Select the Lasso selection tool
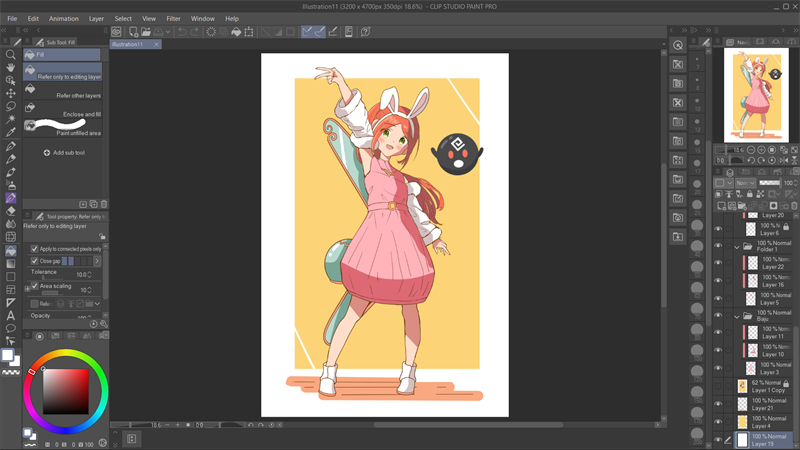Image resolution: width=800 pixels, height=450 pixels. (x=11, y=106)
